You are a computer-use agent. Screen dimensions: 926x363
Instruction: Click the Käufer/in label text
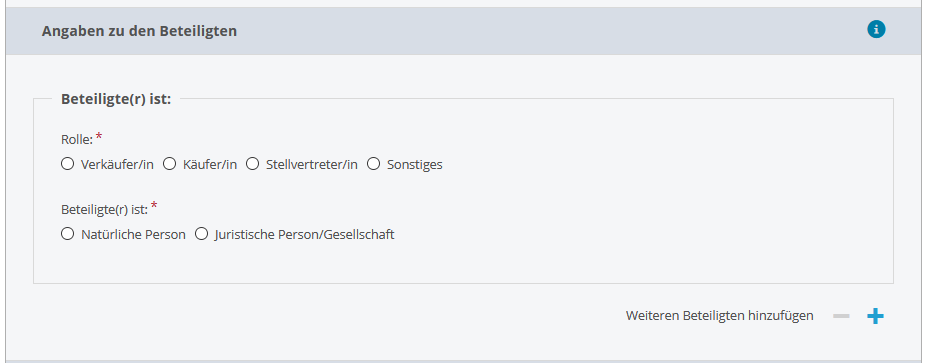pyautogui.click(x=210, y=165)
